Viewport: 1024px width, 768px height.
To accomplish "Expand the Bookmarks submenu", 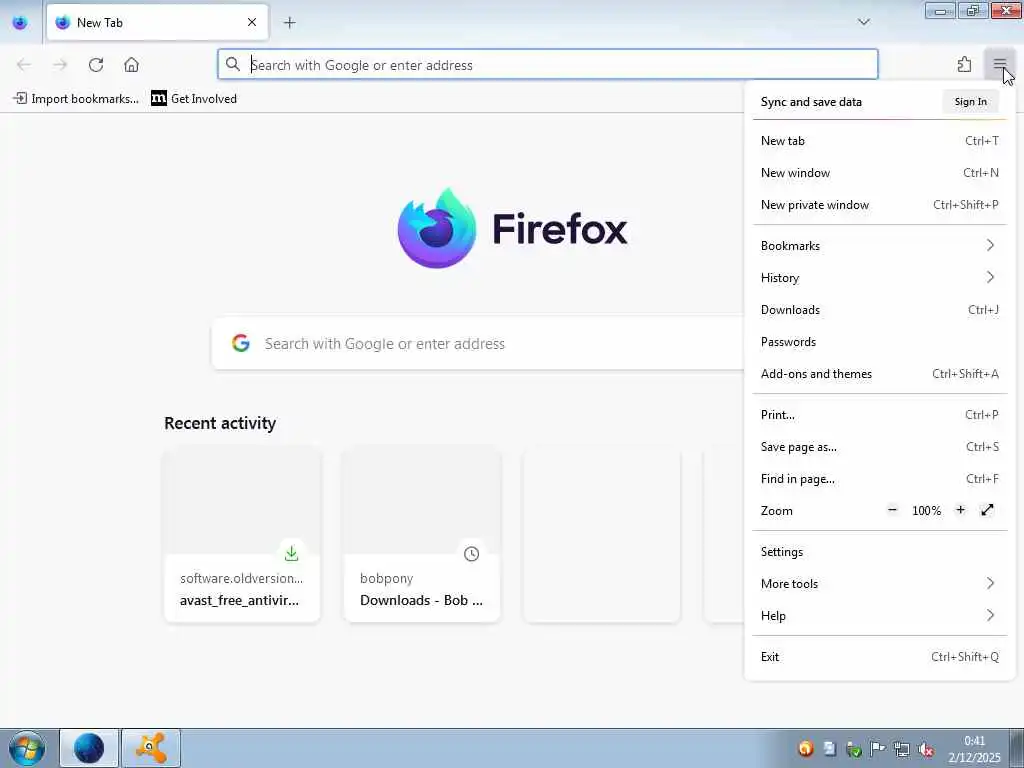I will tap(880, 246).
